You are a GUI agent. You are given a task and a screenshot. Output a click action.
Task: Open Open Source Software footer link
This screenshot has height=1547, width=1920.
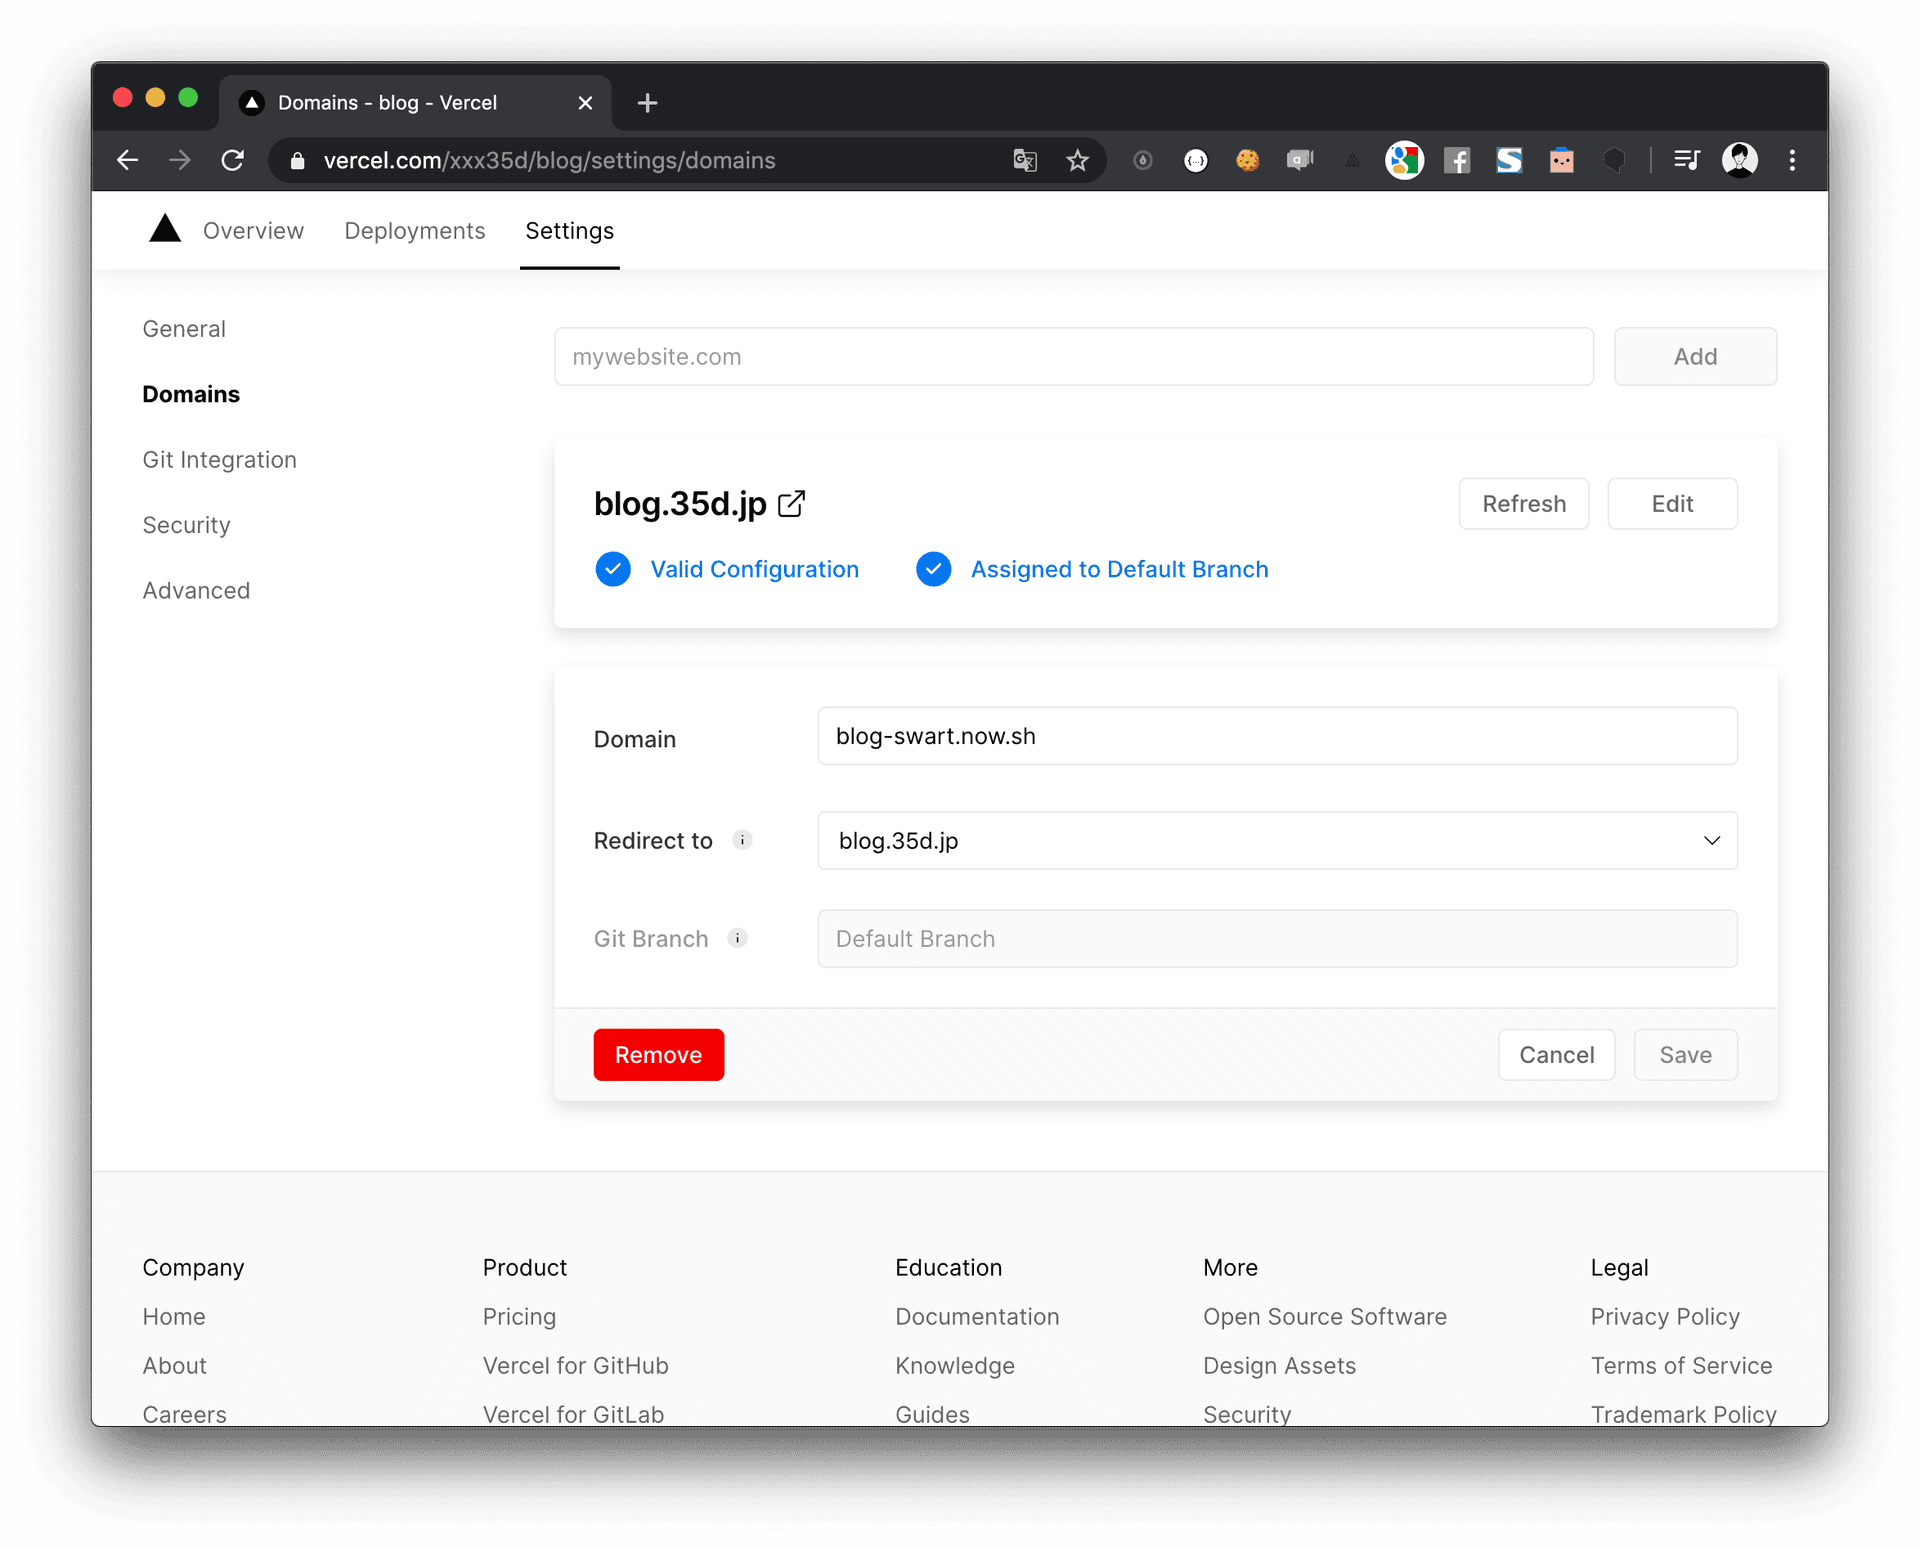point(1325,1316)
